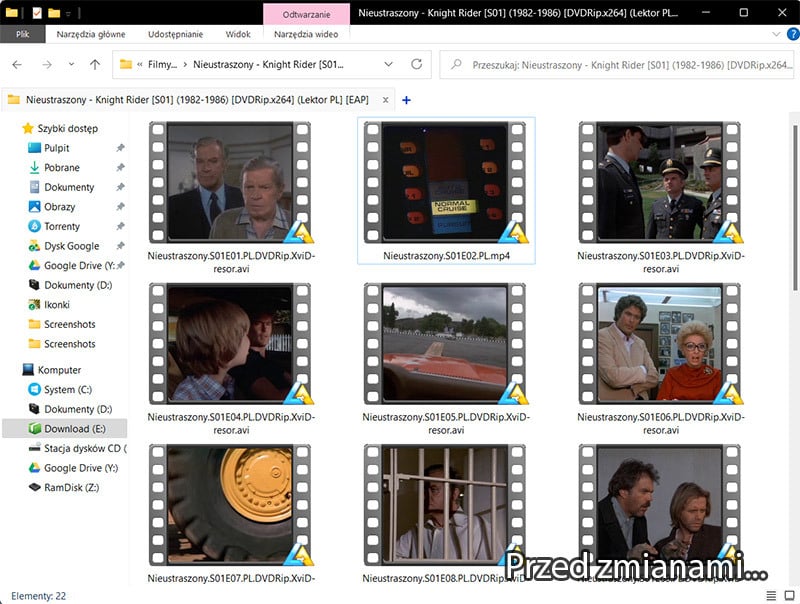
Task: Select the S01E06 video thumbnail
Action: tap(660, 344)
